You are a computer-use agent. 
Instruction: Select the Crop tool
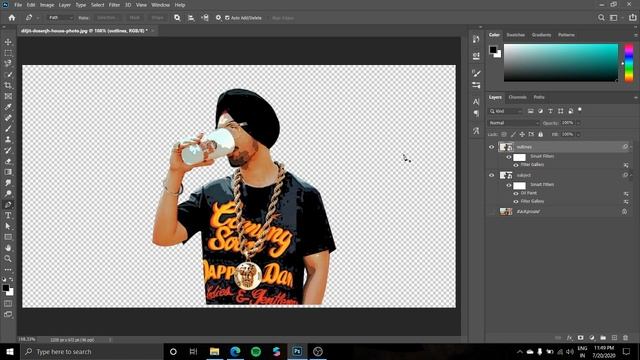coord(8,85)
